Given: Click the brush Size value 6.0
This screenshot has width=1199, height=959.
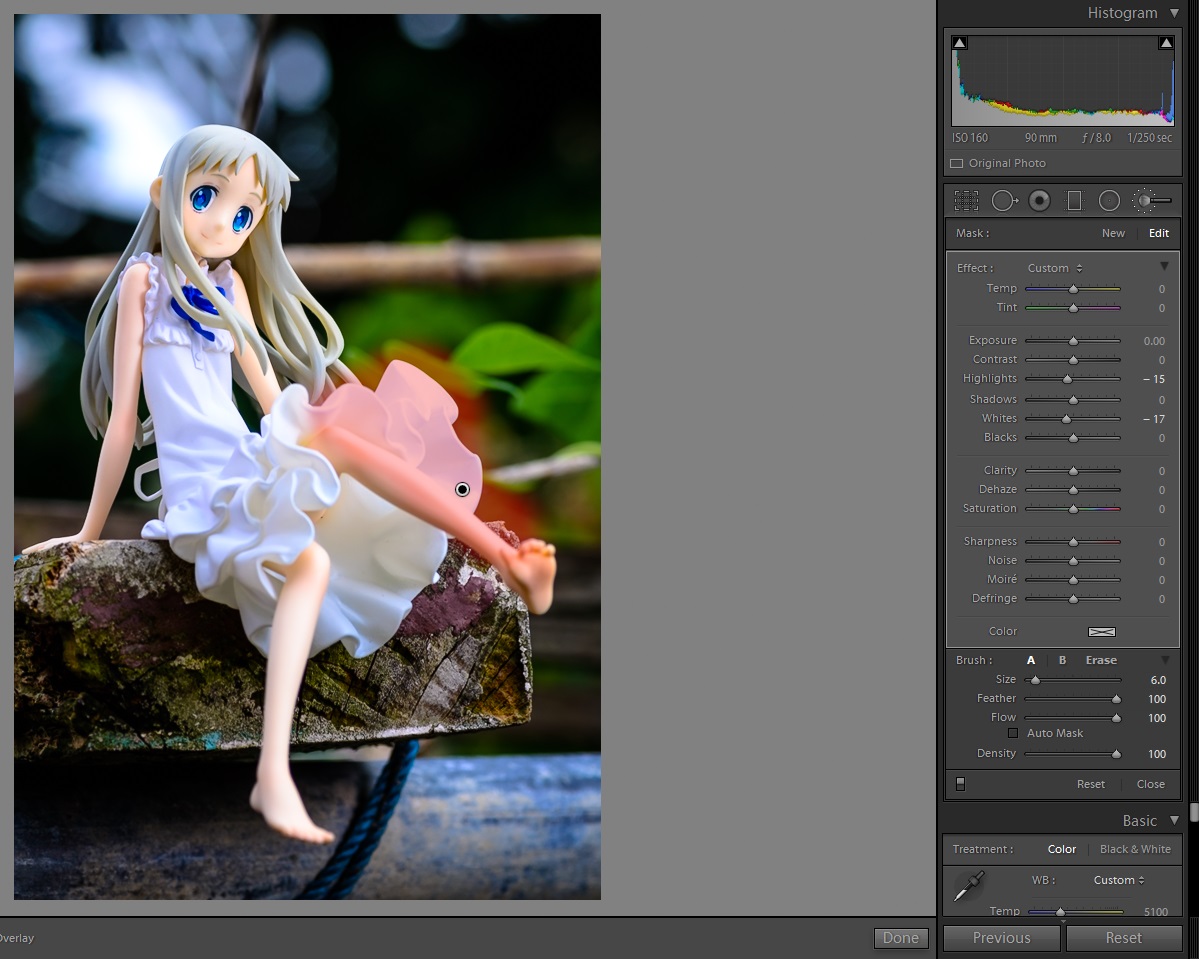Looking at the screenshot, I should [x=1158, y=680].
